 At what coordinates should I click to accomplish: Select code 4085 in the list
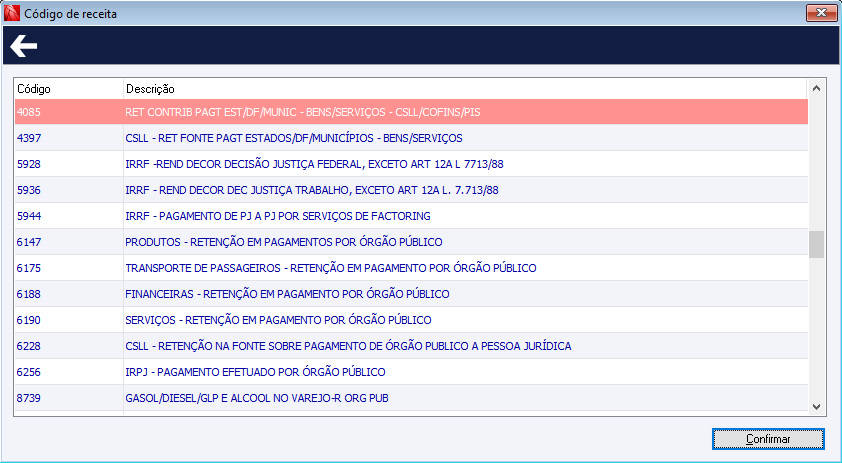coord(28,112)
